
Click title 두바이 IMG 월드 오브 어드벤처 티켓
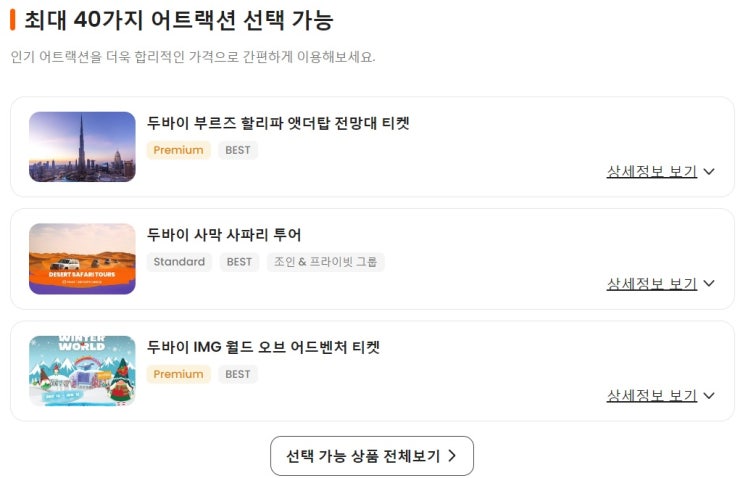point(263,347)
